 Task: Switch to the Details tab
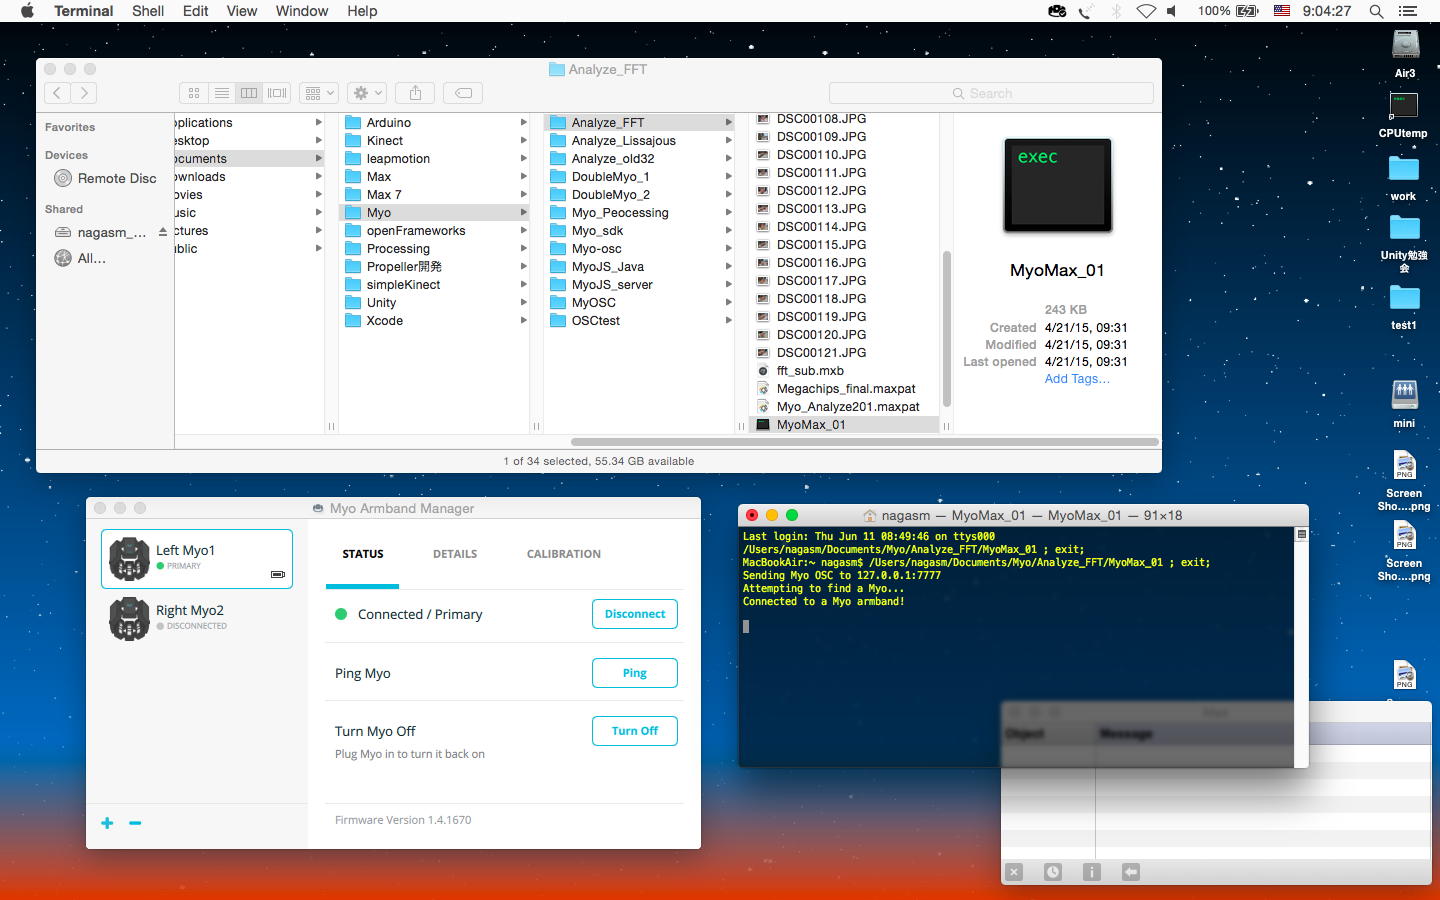[455, 554]
